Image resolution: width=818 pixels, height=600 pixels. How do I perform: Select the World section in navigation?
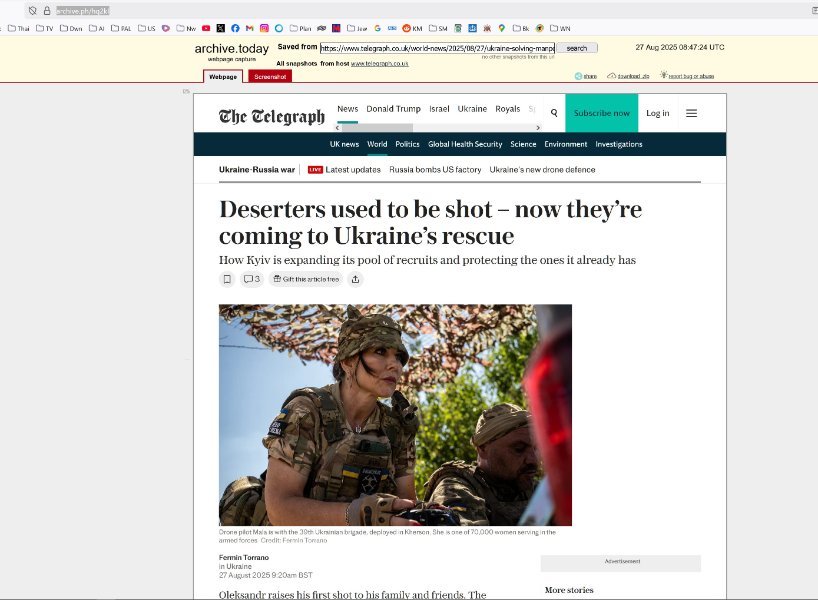377,144
